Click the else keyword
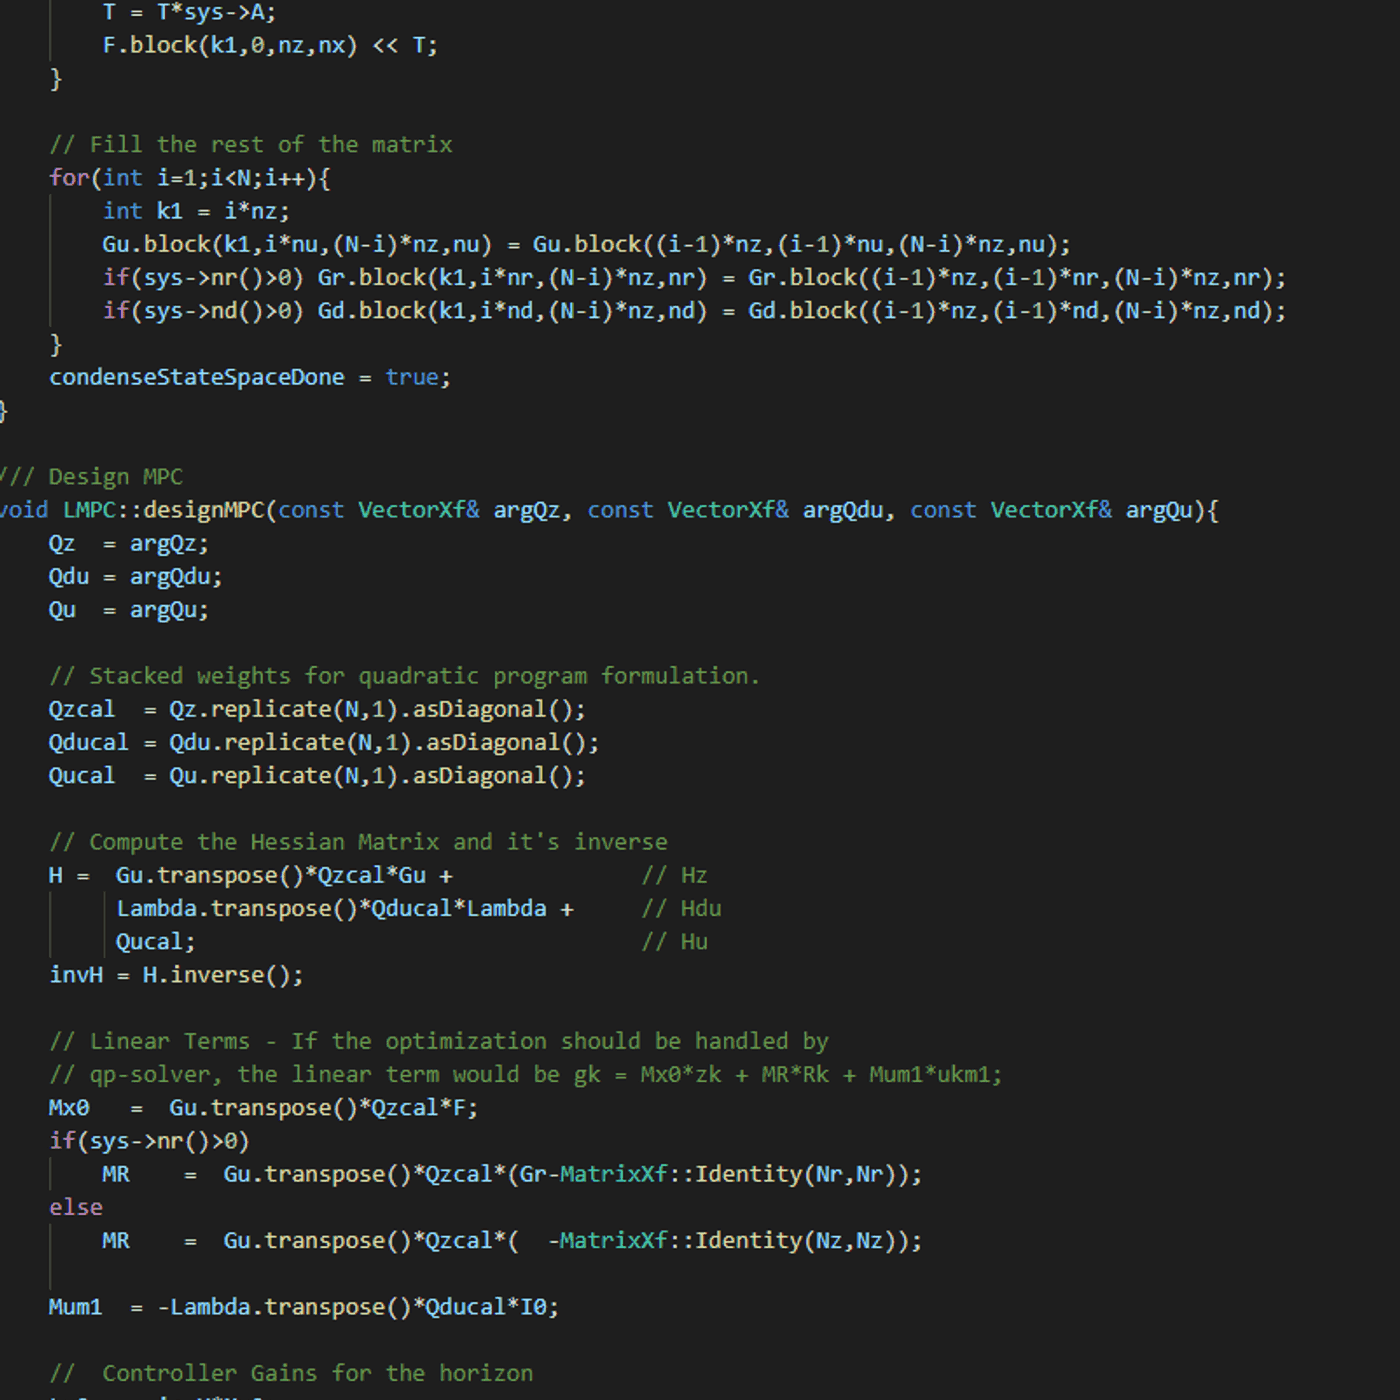Screen dimensions: 1400x1400 tap(76, 1207)
